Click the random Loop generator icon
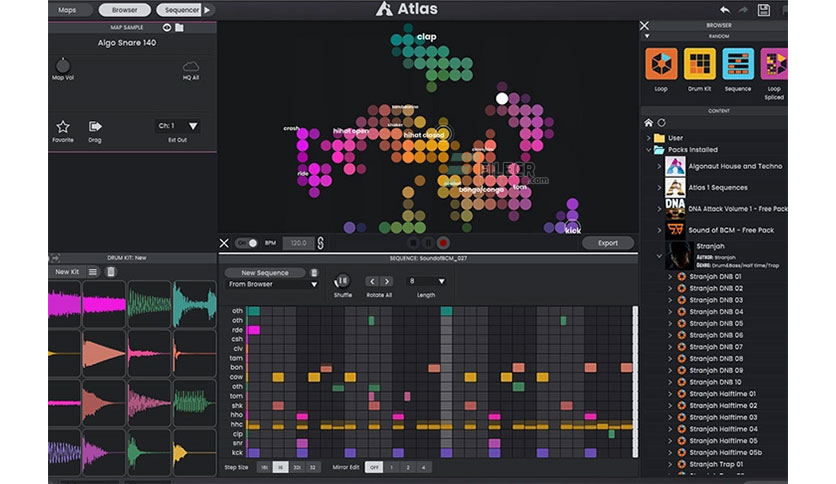Image resolution: width=836 pixels, height=484 pixels. click(661, 64)
